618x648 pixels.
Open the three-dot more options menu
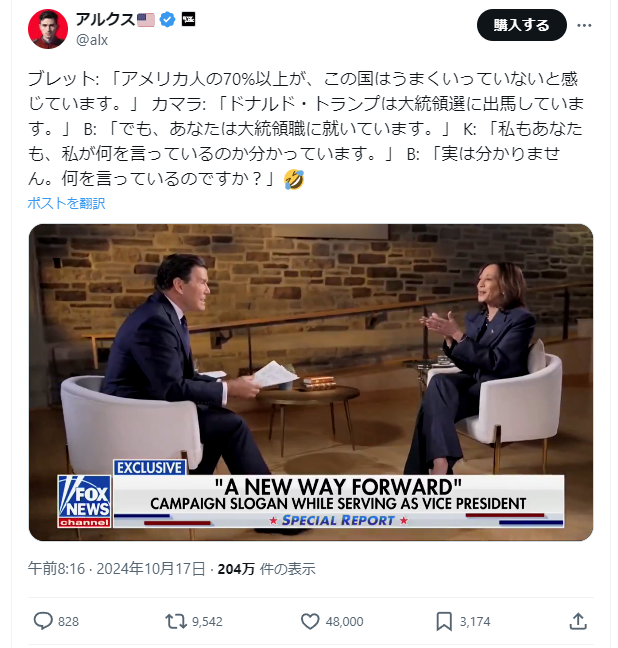(x=584, y=26)
